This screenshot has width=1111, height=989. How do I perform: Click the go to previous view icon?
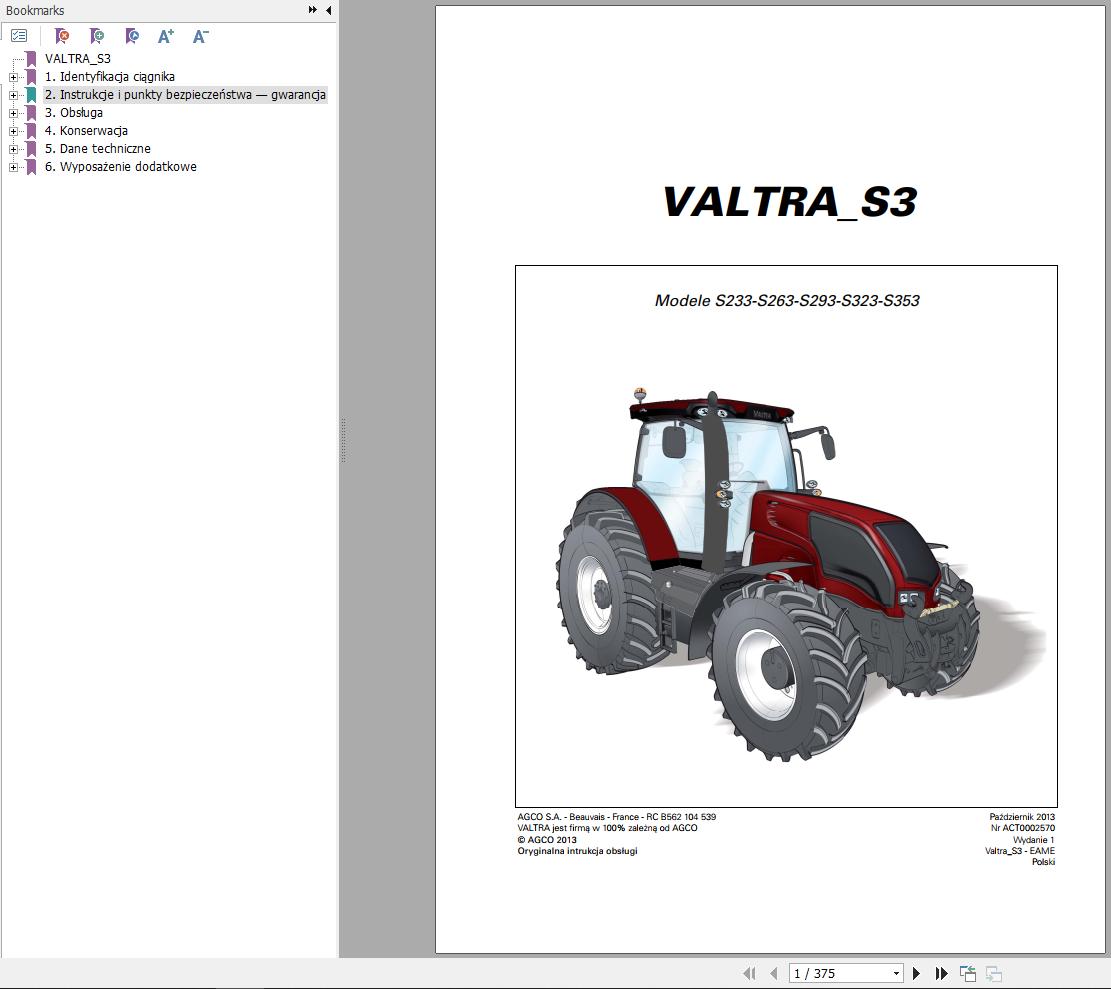click(x=968, y=973)
